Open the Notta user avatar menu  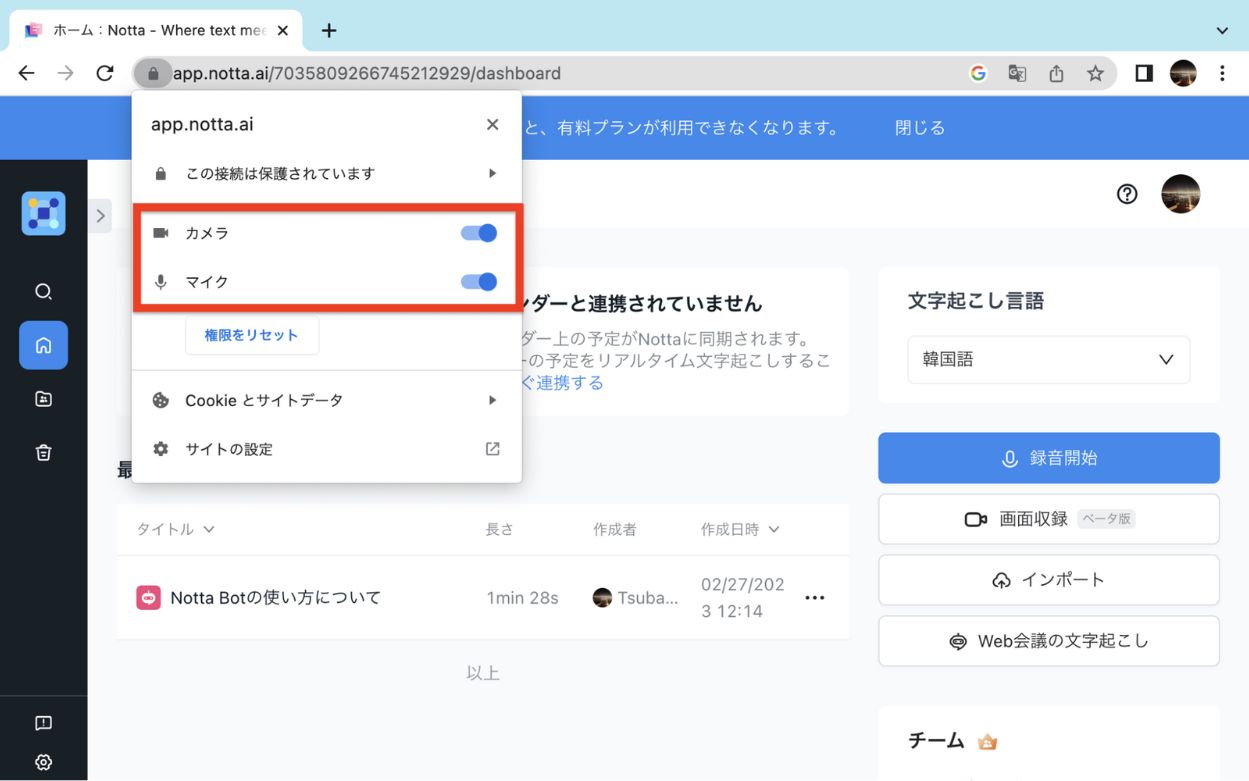1180,194
